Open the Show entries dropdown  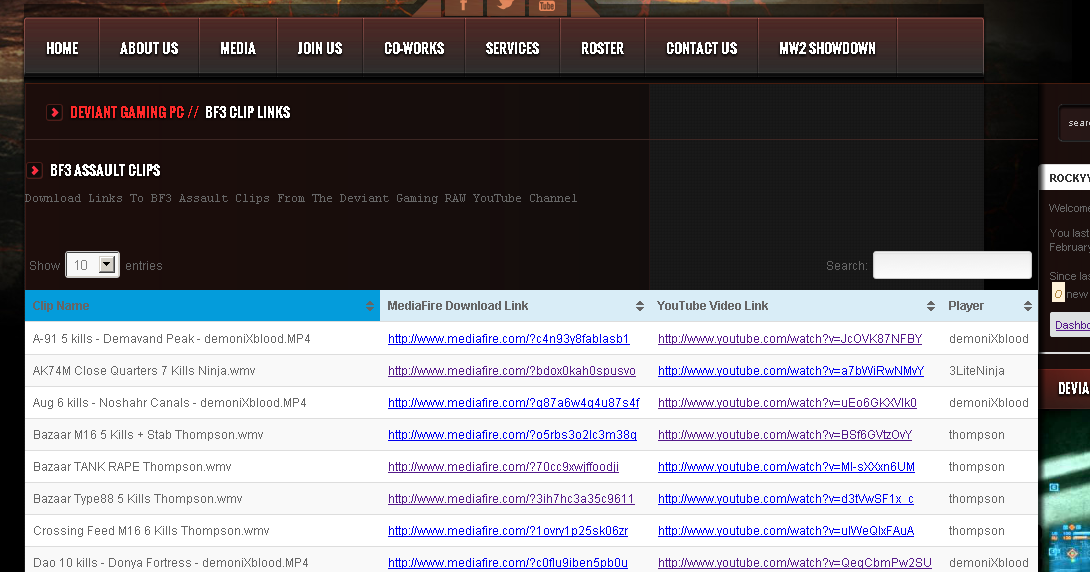[x=92, y=265]
